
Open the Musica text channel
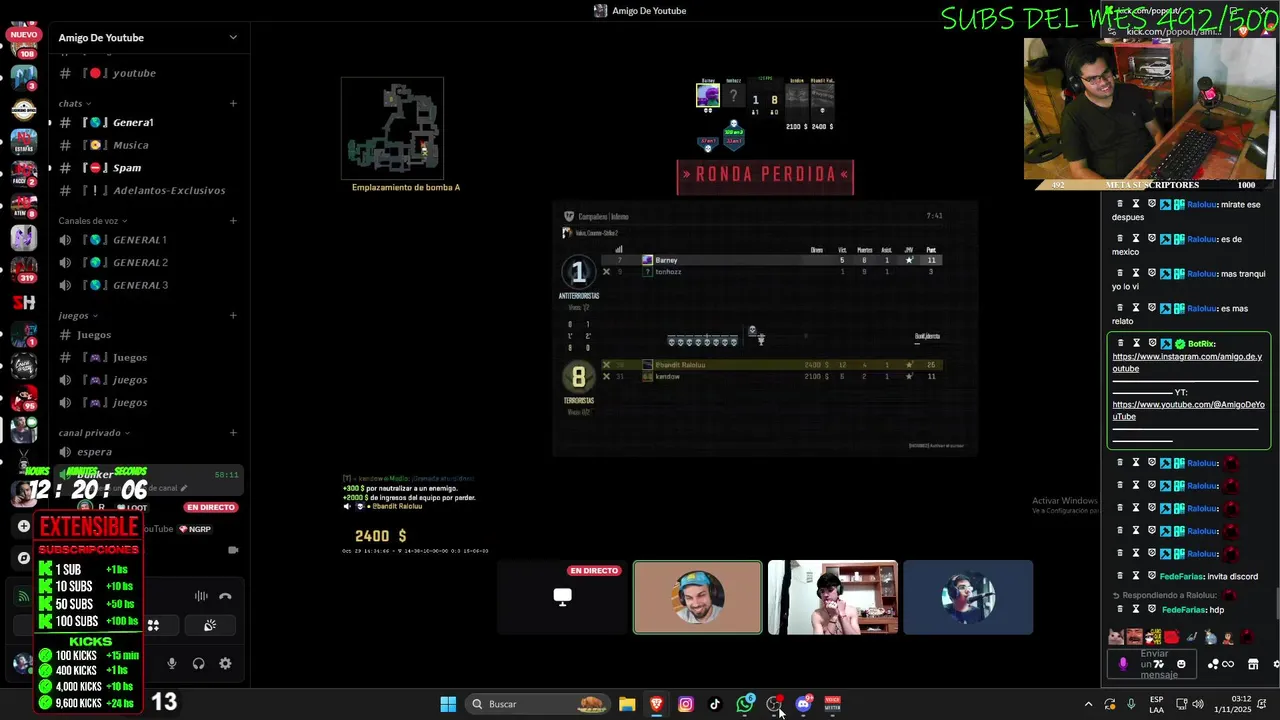coord(148,145)
